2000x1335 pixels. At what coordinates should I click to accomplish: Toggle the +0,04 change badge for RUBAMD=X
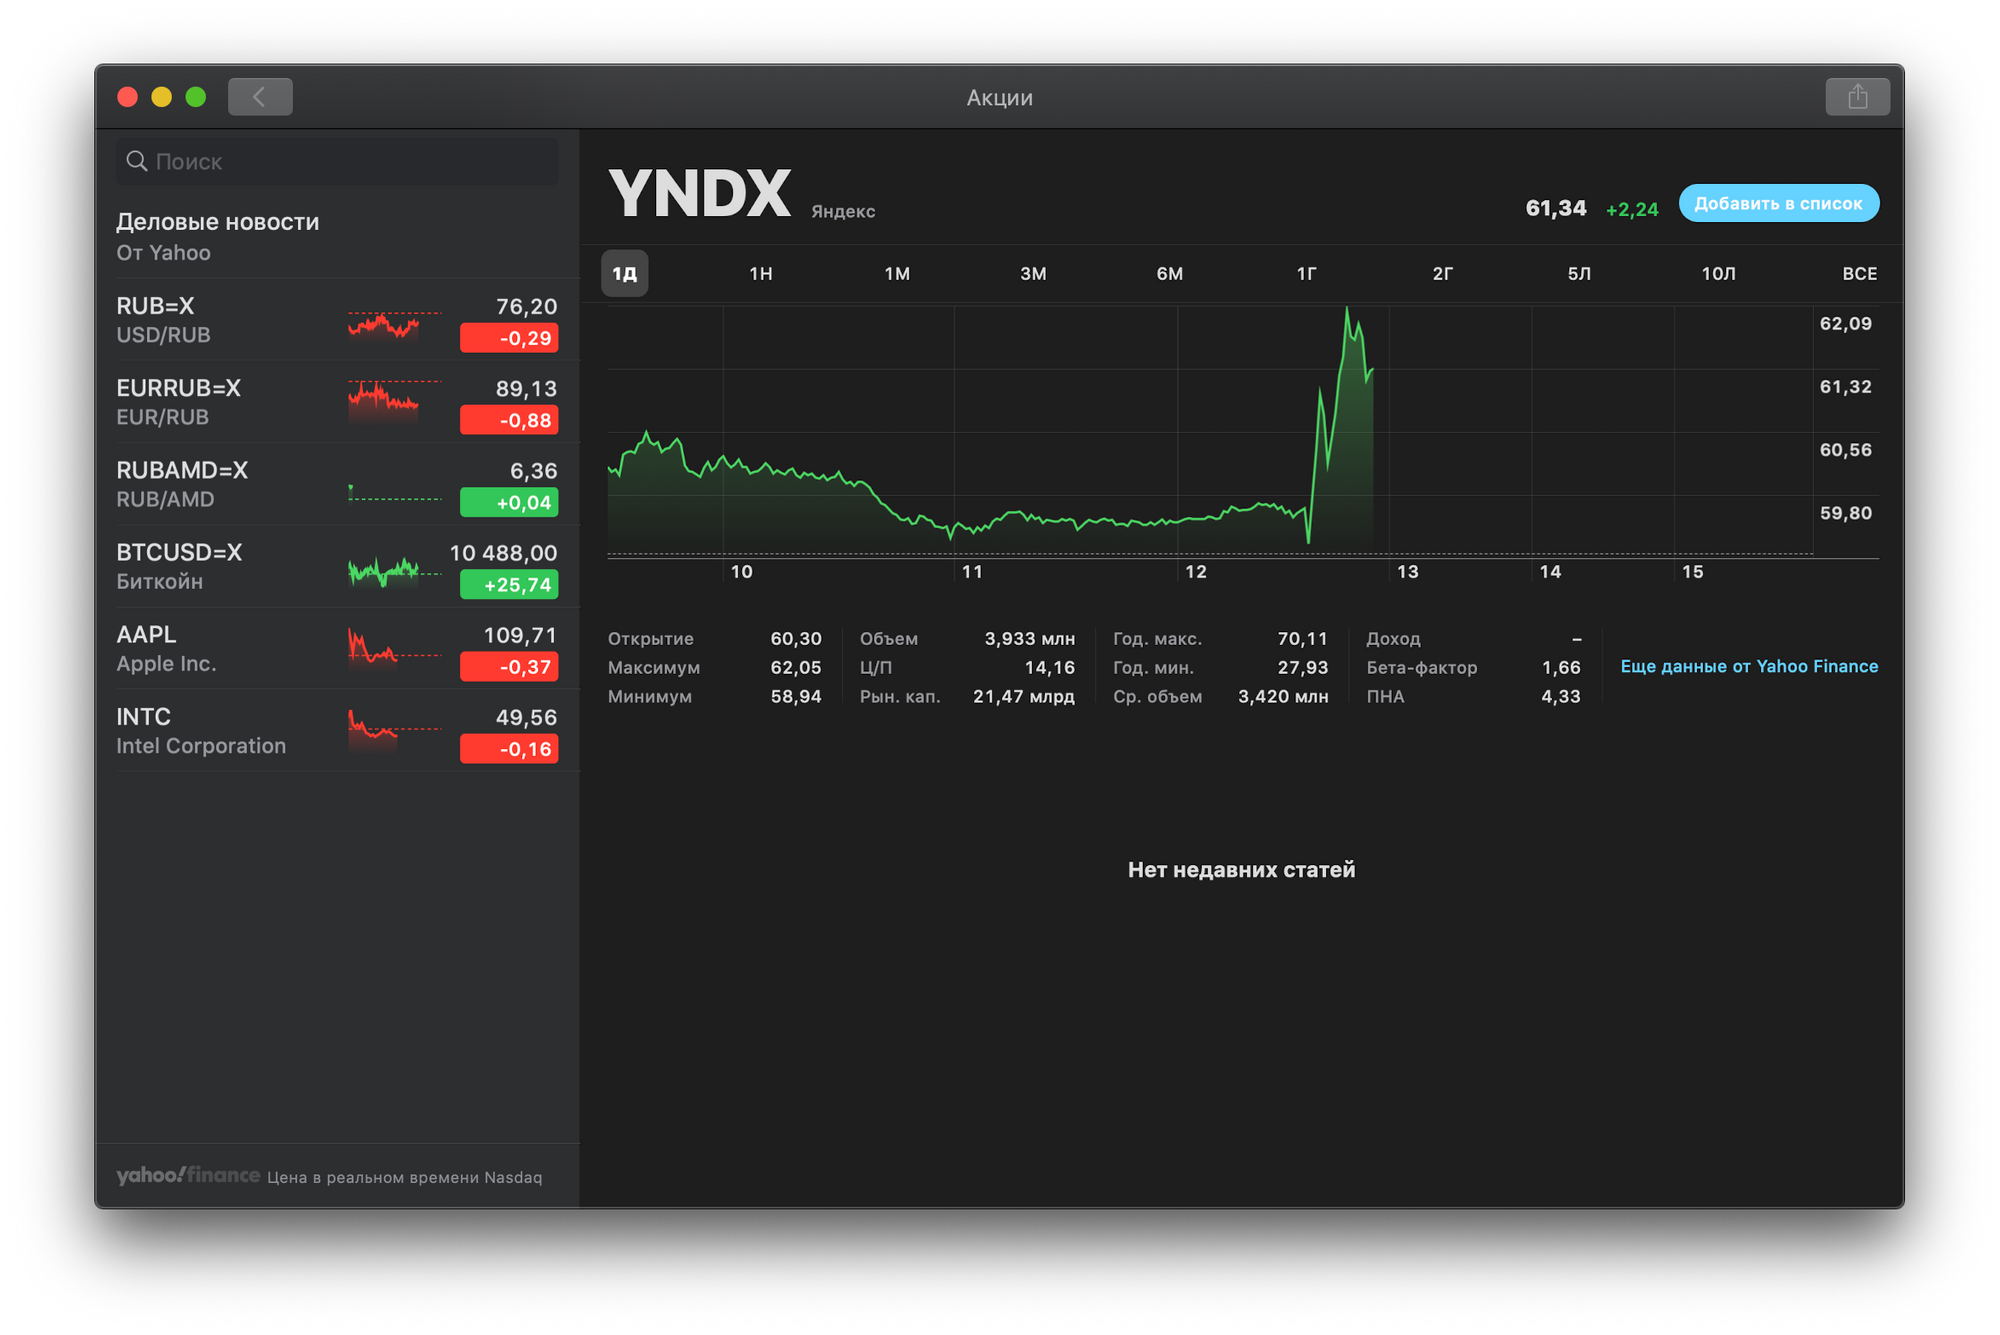509,502
